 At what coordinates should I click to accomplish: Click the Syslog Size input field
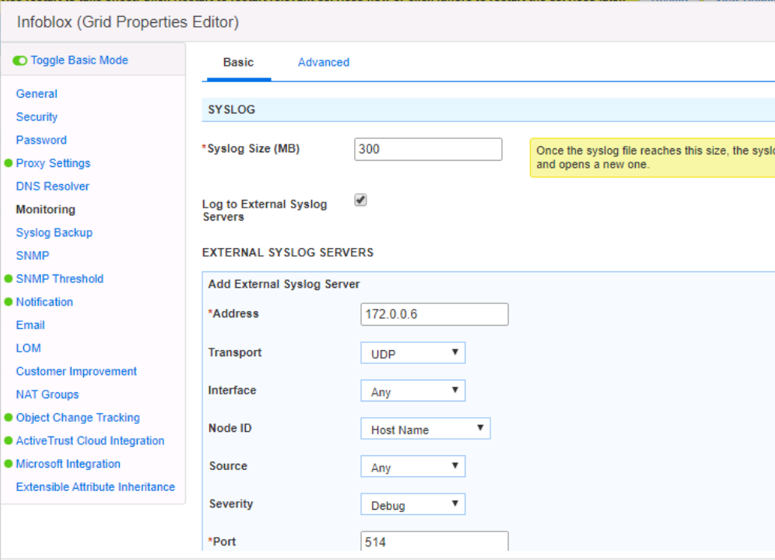coord(428,149)
